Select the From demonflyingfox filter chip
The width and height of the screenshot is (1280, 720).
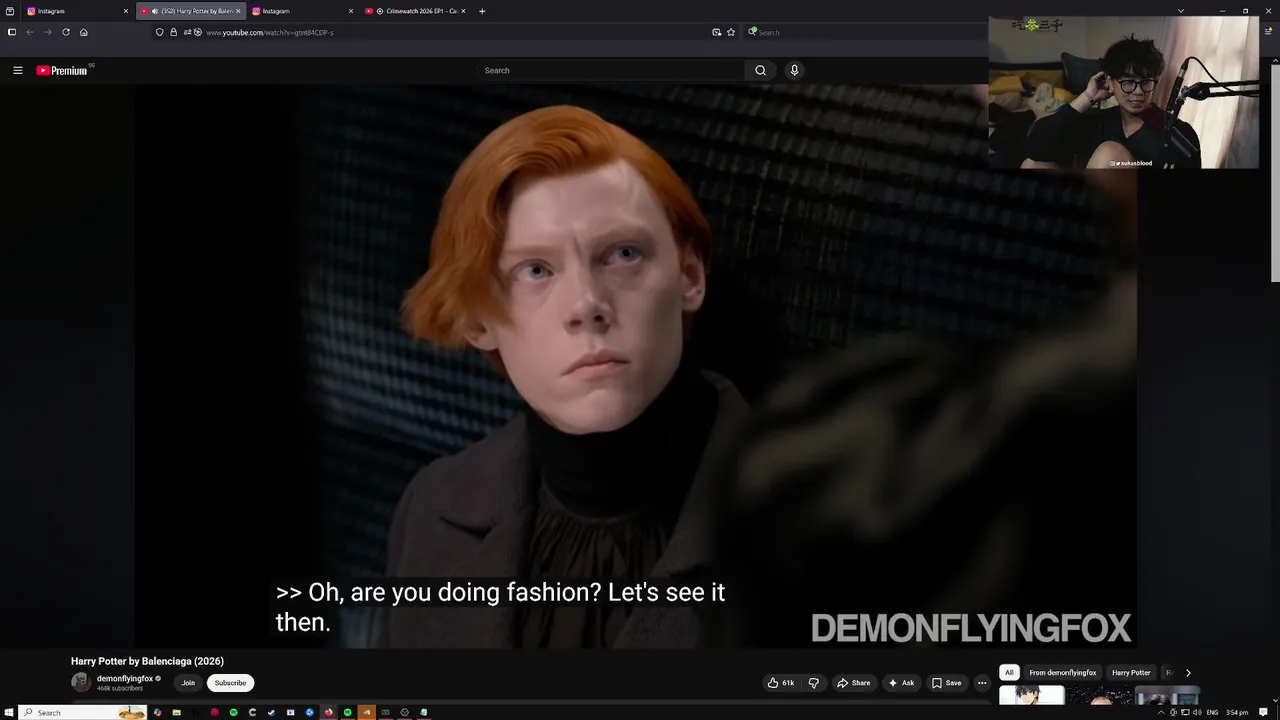tap(1062, 673)
